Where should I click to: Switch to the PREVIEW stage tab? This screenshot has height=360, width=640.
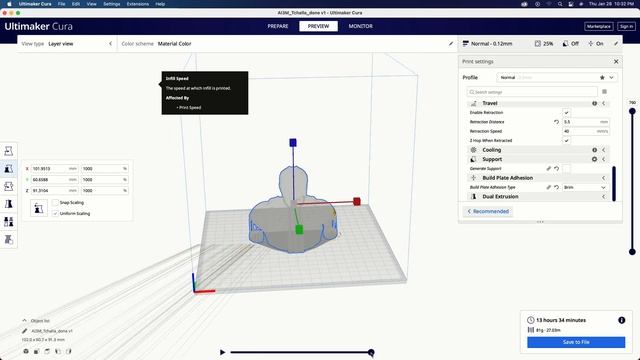(x=318, y=26)
